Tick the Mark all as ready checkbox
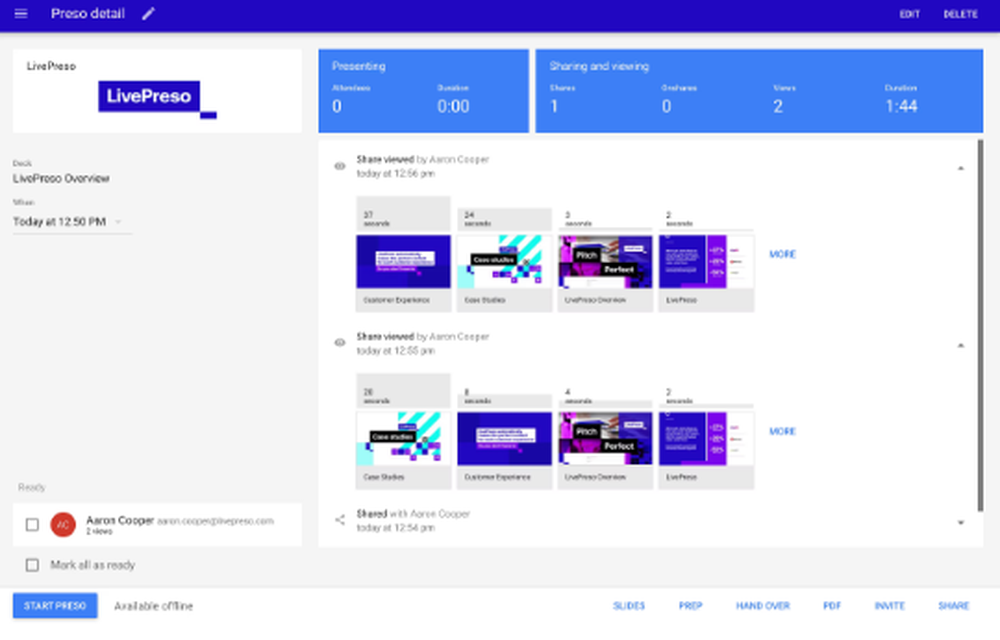The height and width of the screenshot is (640, 1000). [x=32, y=565]
